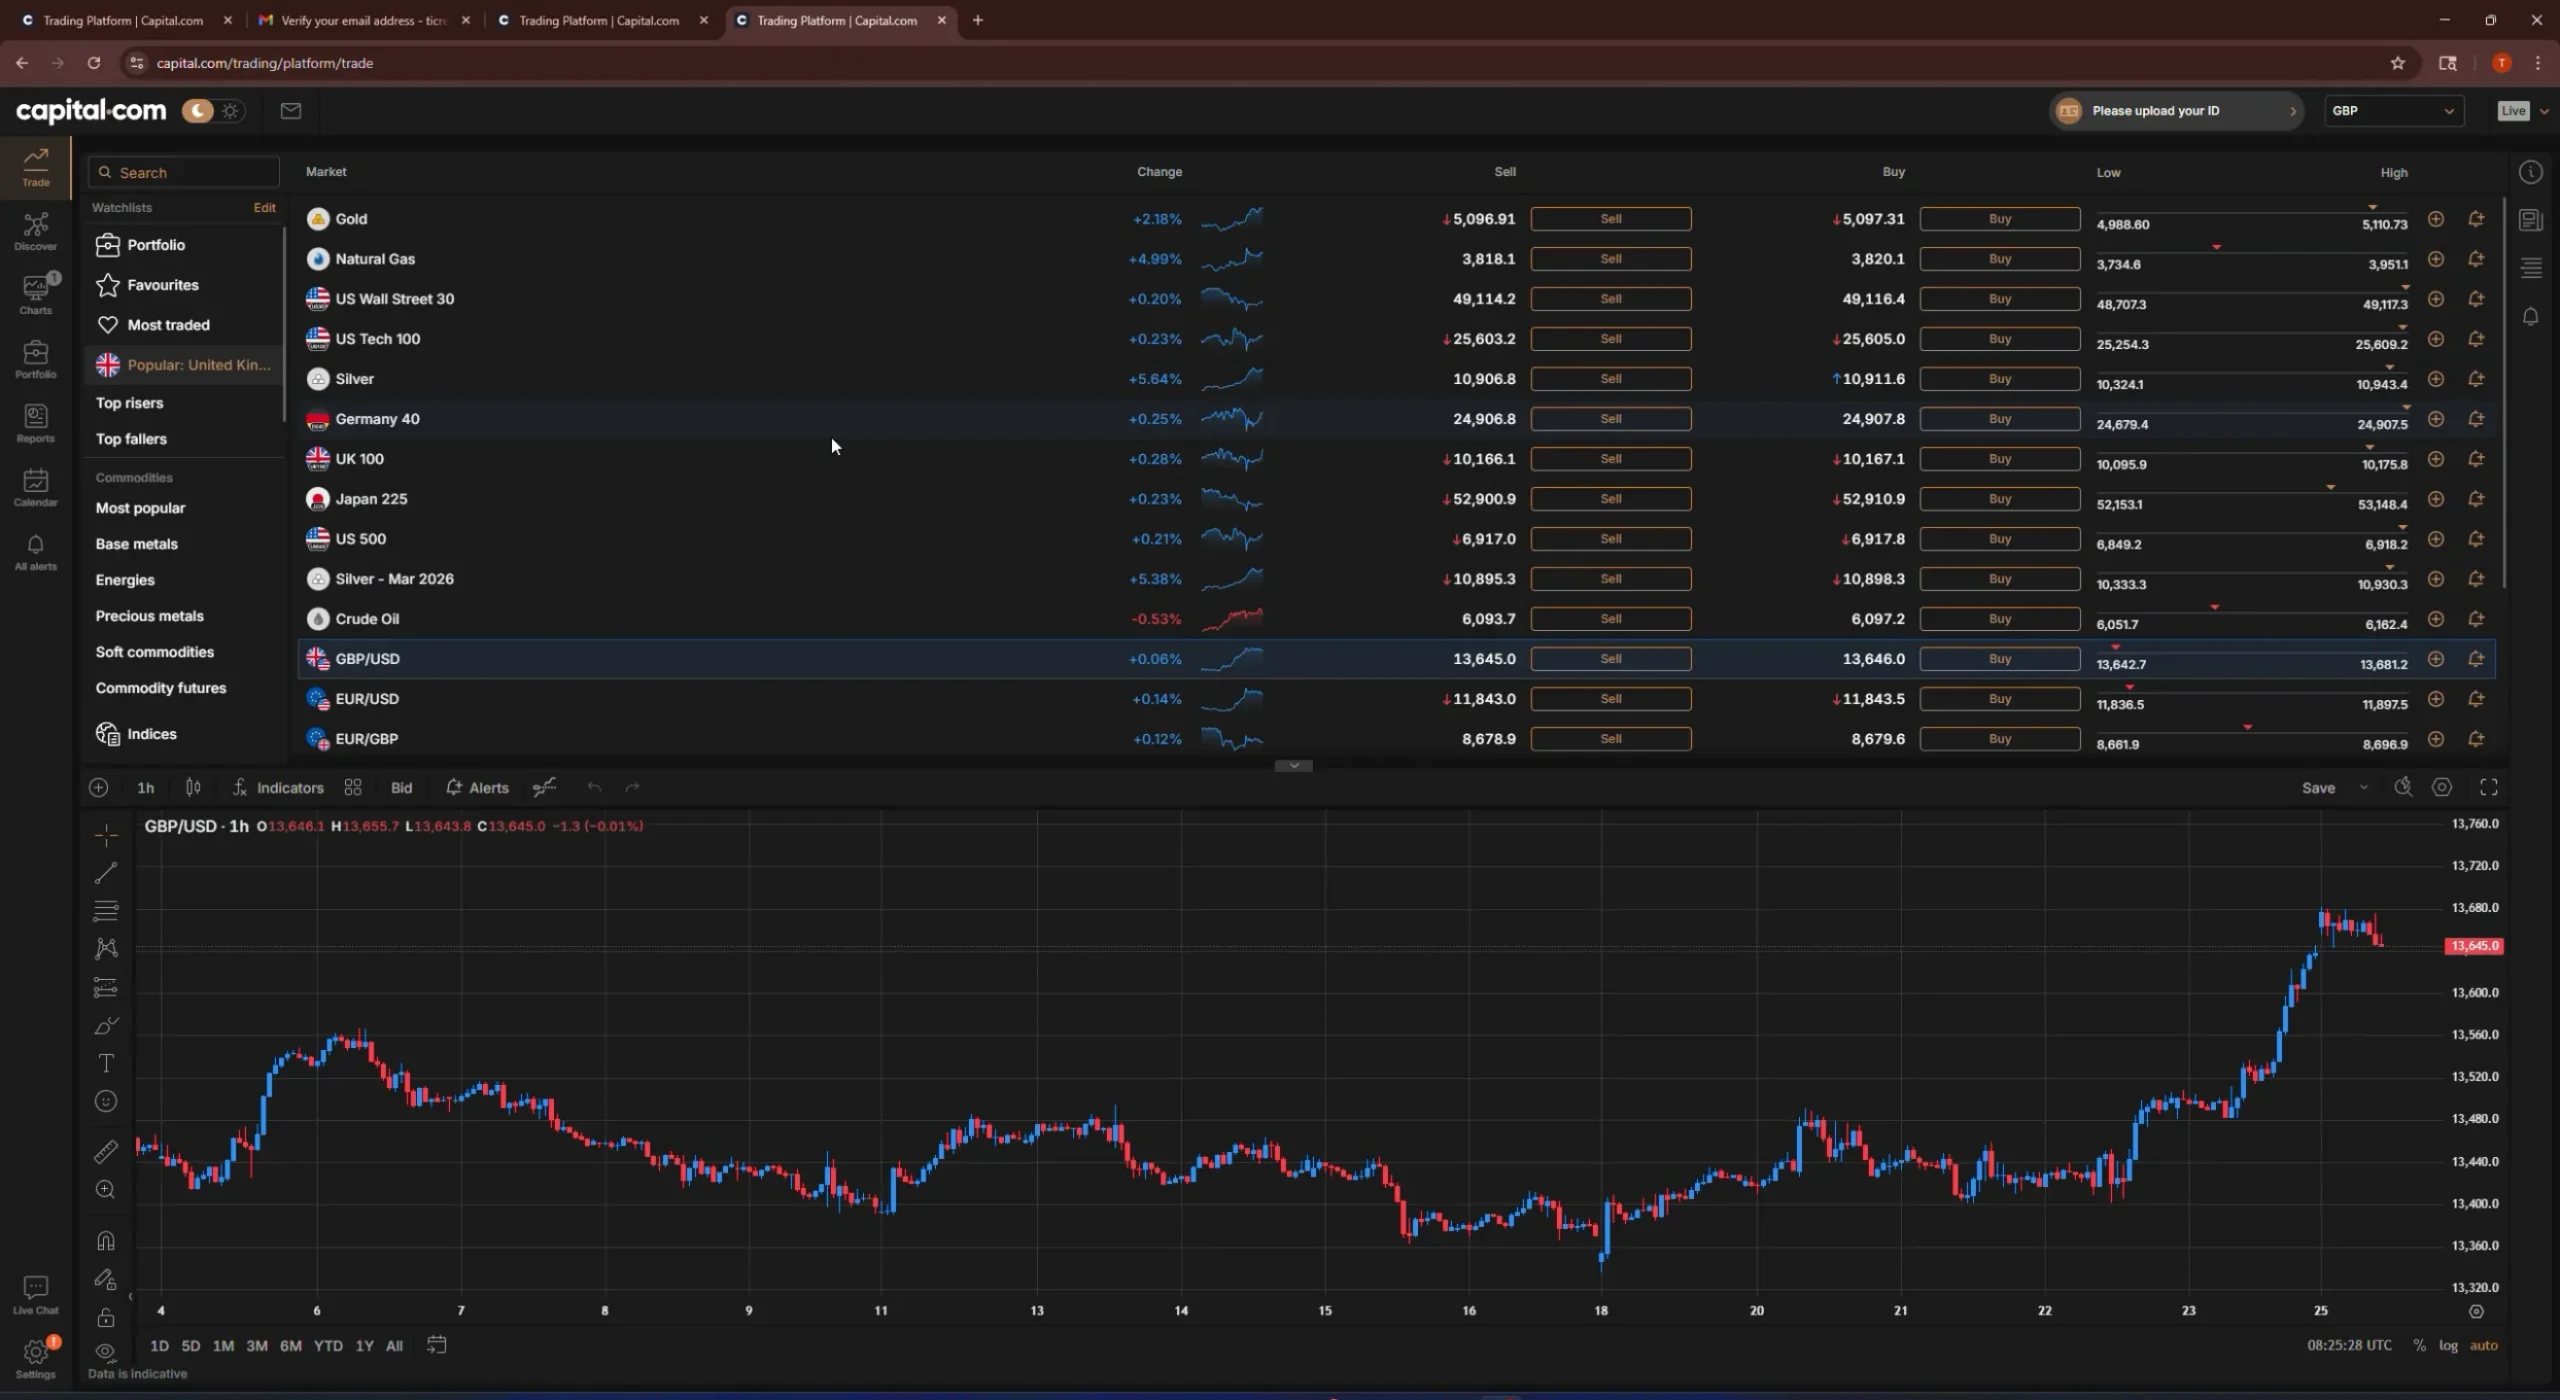Open the Discover sidebar section

36,232
